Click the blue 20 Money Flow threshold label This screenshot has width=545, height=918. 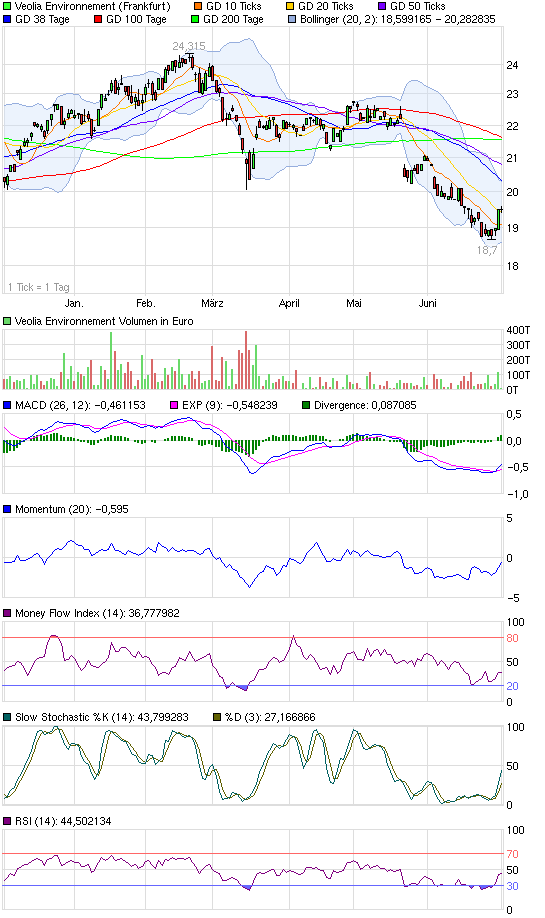[x=512, y=686]
